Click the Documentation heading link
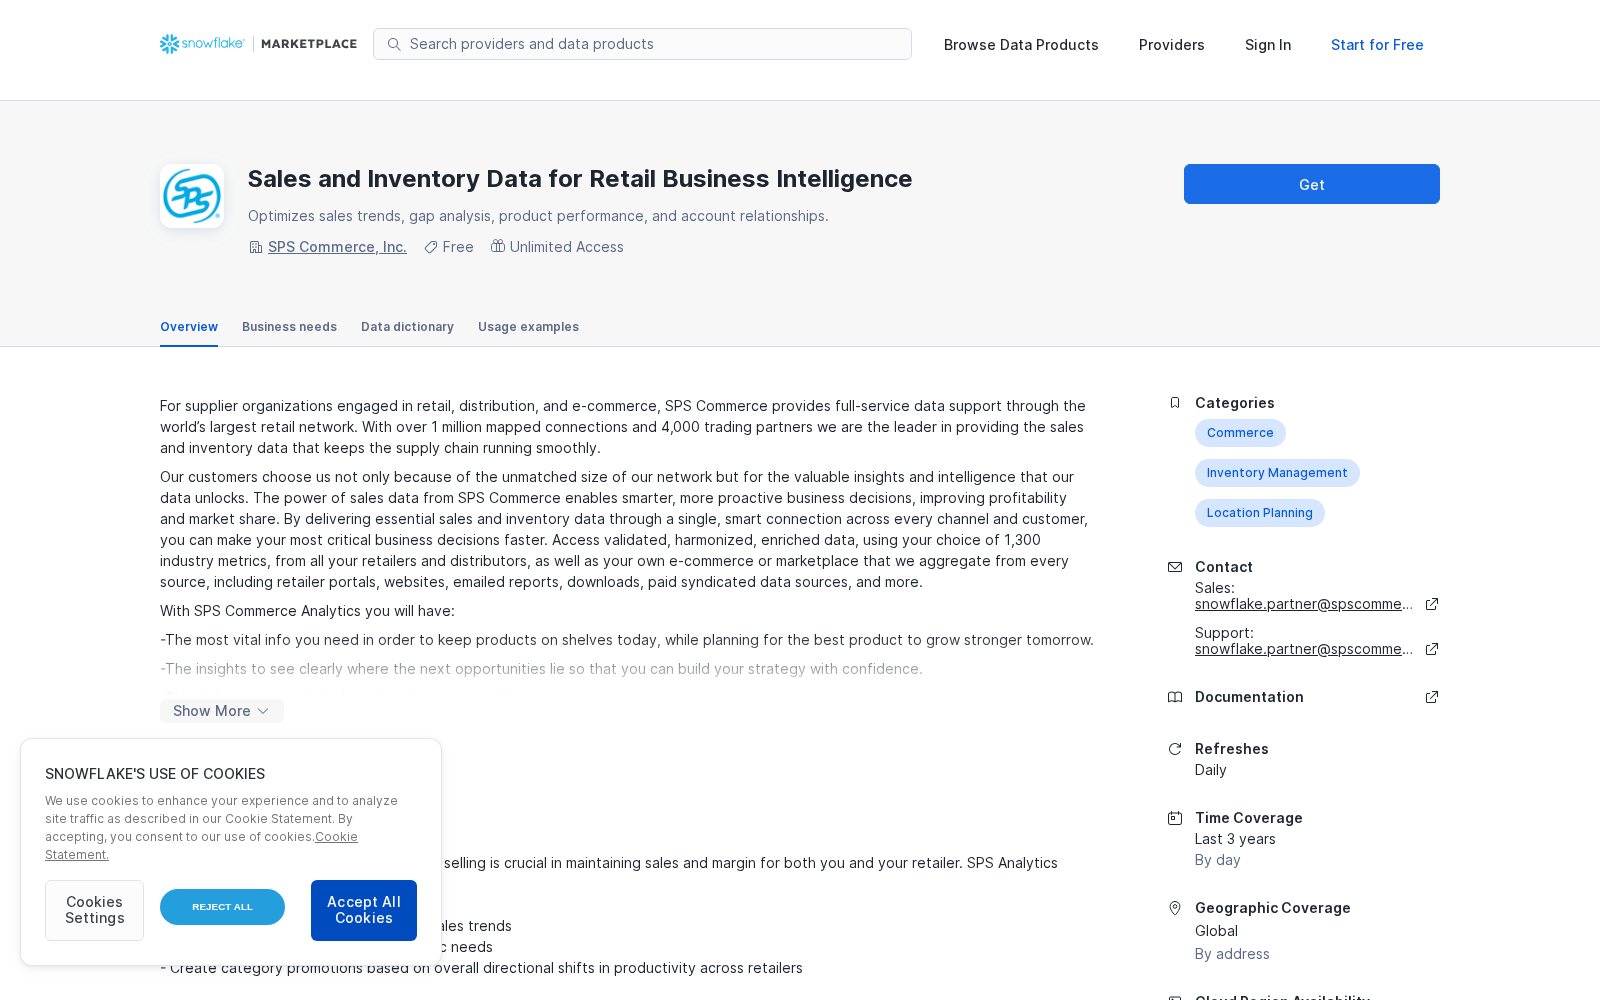Viewport: 1600px width, 1000px height. (x=1249, y=697)
